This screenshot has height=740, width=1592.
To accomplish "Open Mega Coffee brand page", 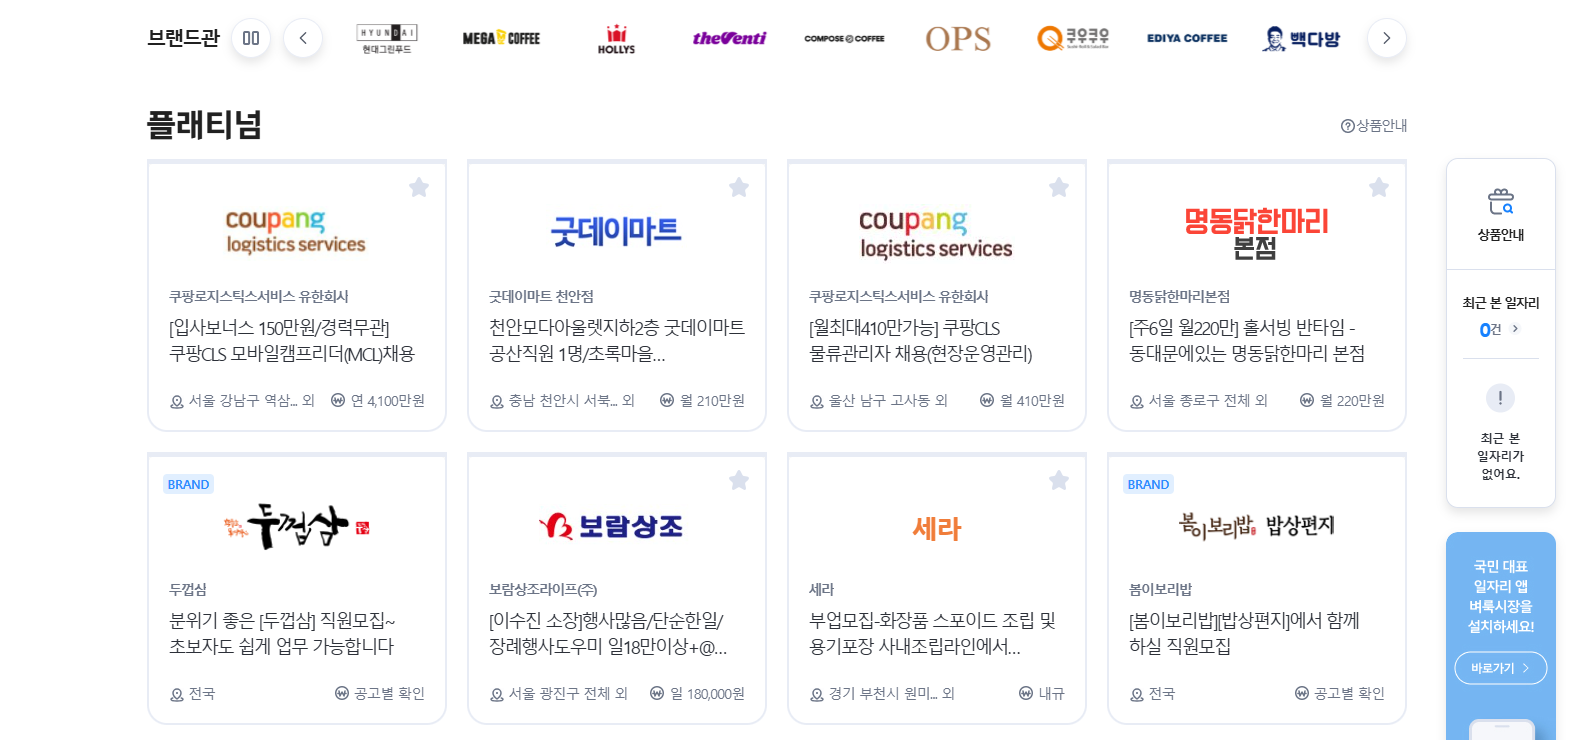I will [x=501, y=38].
